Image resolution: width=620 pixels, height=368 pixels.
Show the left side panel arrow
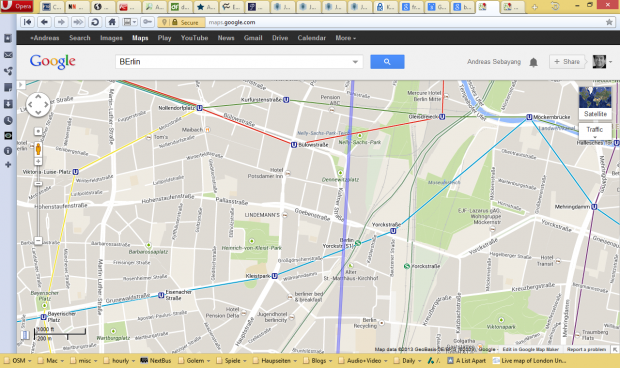click(21, 85)
